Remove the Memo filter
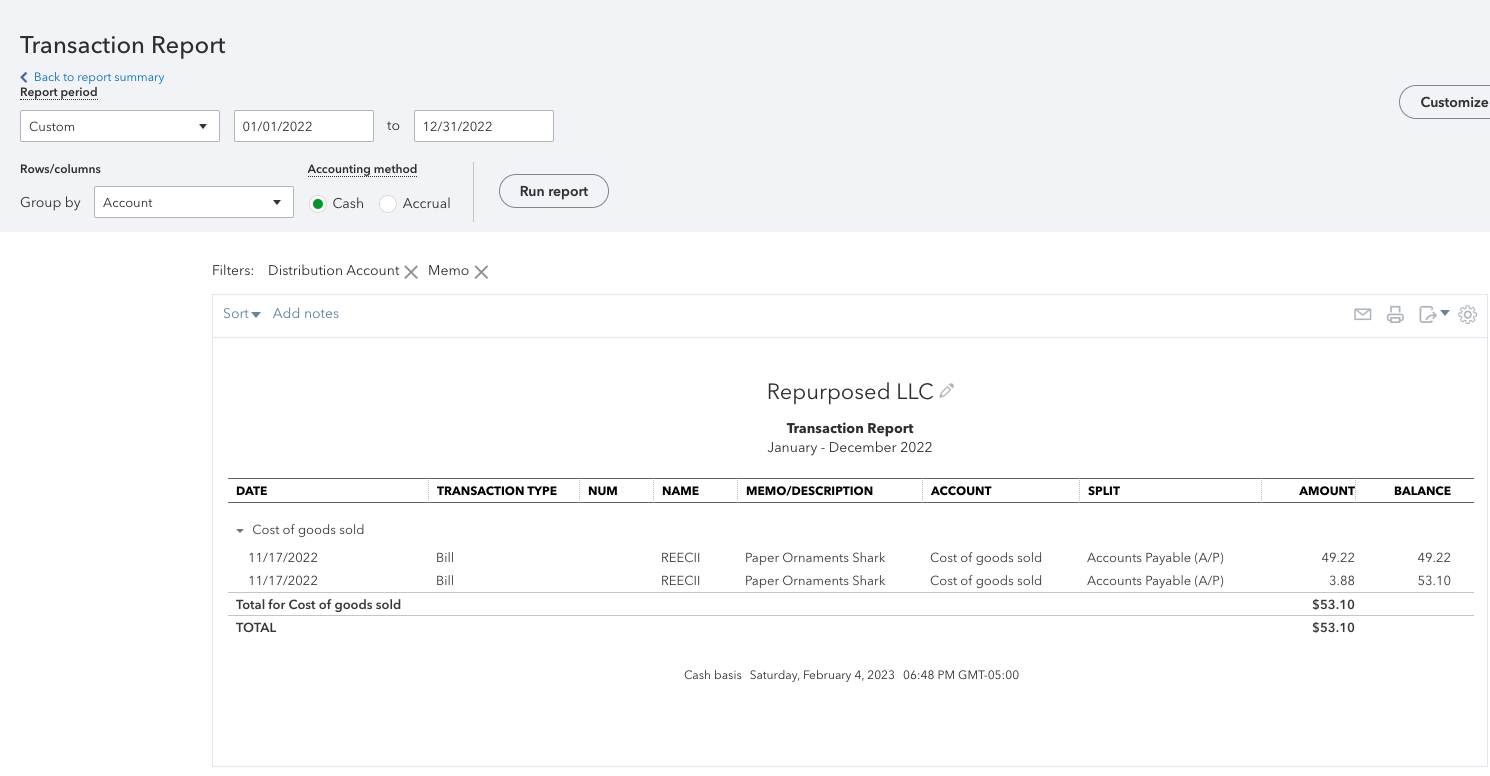Viewport: 1490px width, 776px height. pos(481,272)
